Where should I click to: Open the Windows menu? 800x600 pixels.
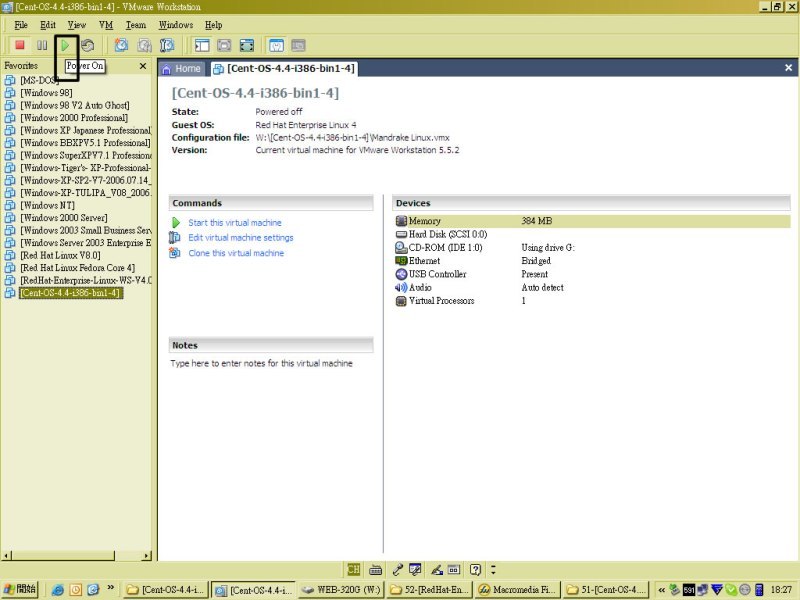(x=176, y=25)
